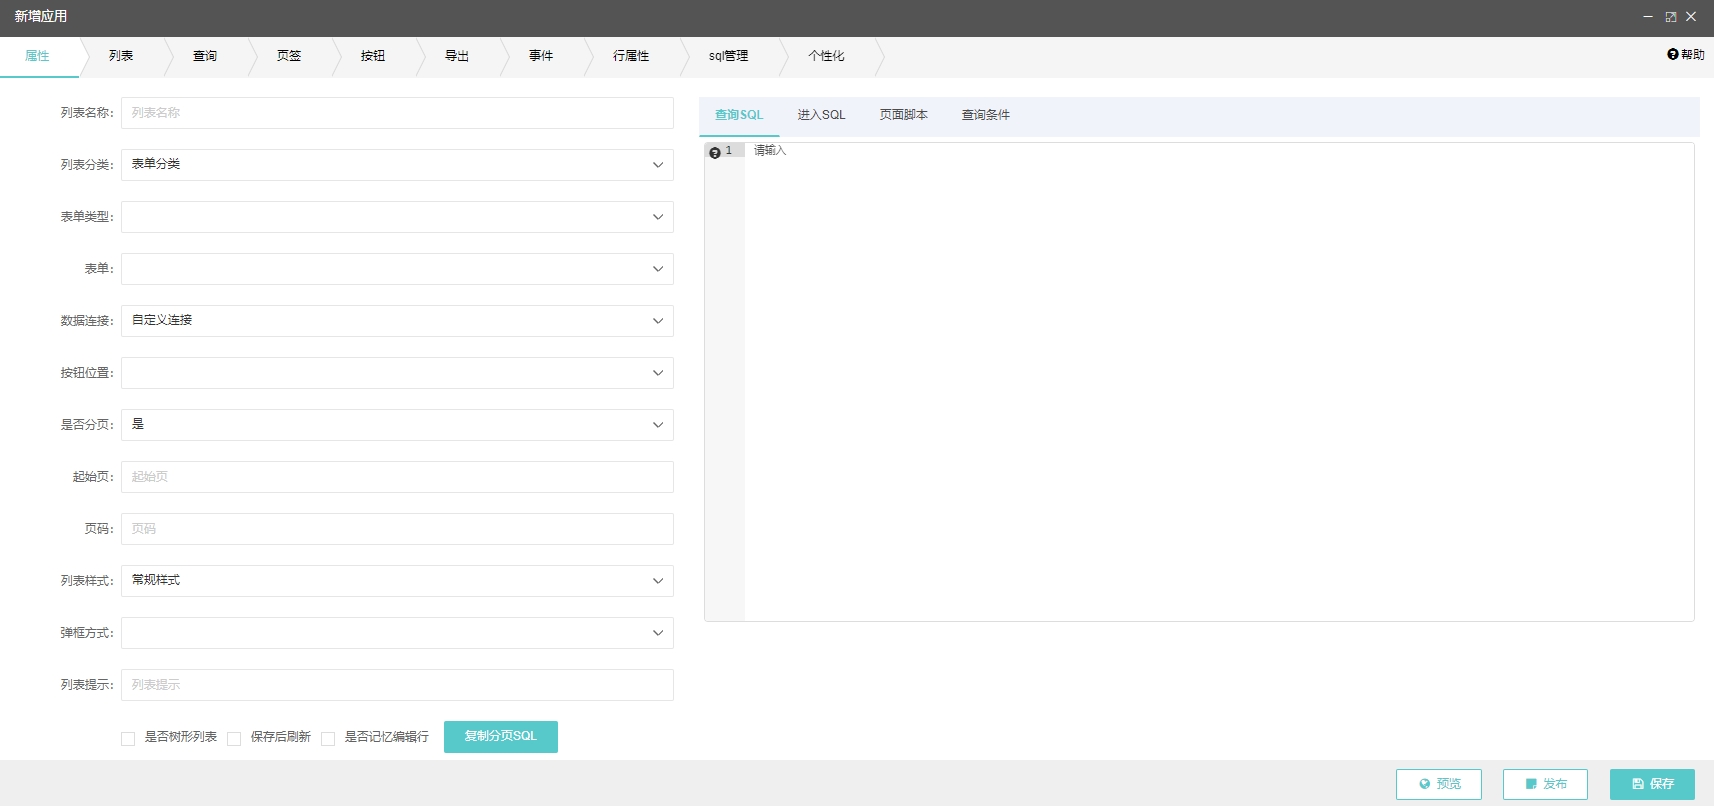Click the 复制分页SQL button

[x=501, y=737]
